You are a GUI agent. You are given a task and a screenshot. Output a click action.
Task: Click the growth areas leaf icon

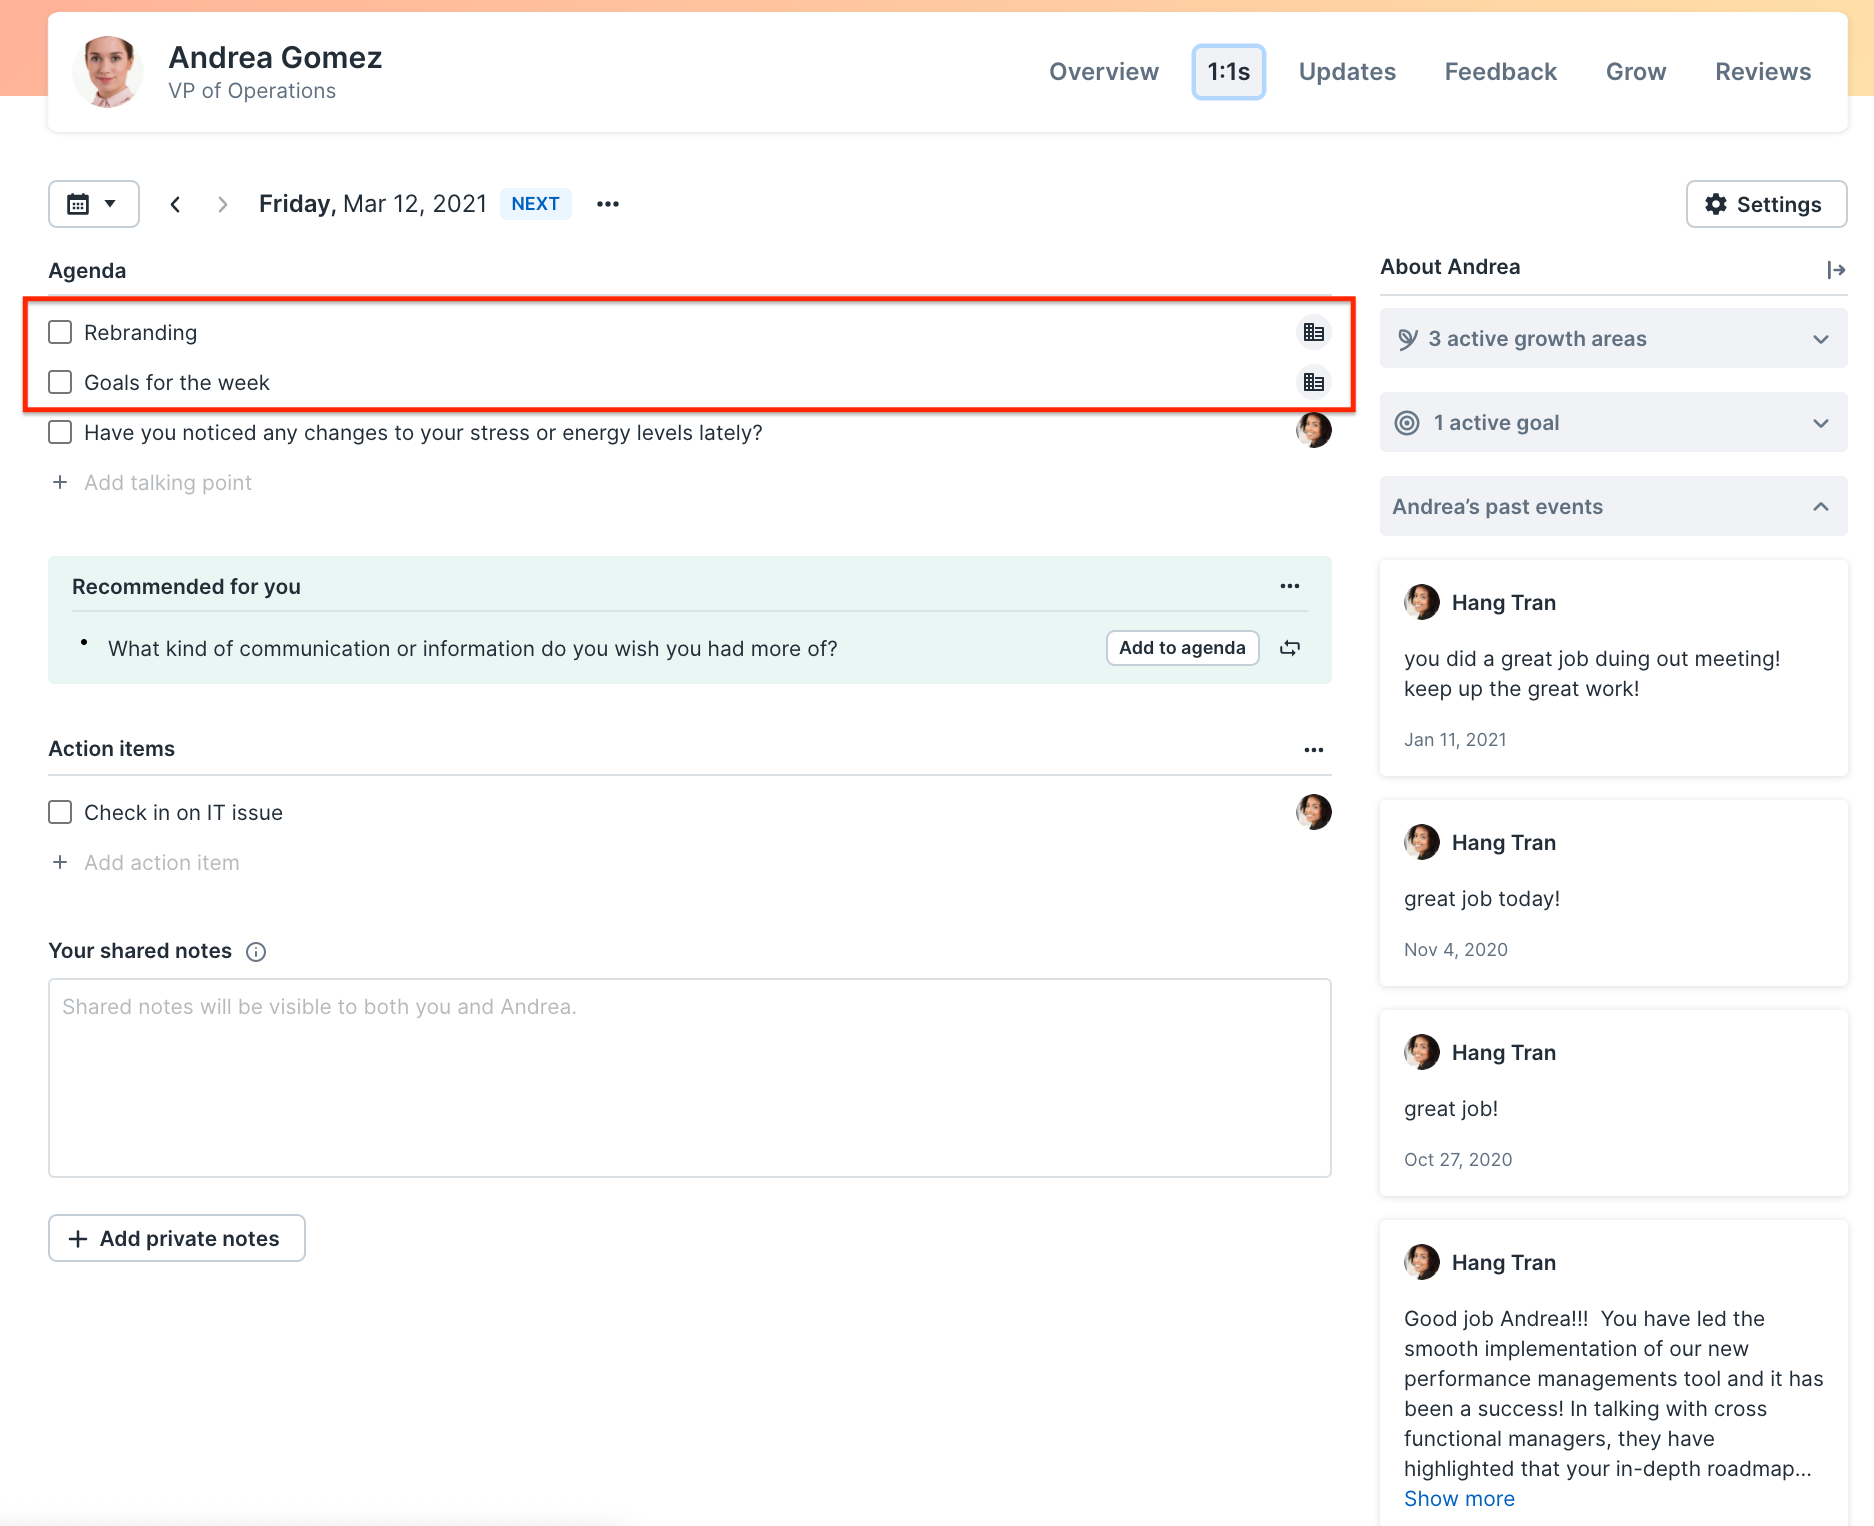tap(1408, 339)
